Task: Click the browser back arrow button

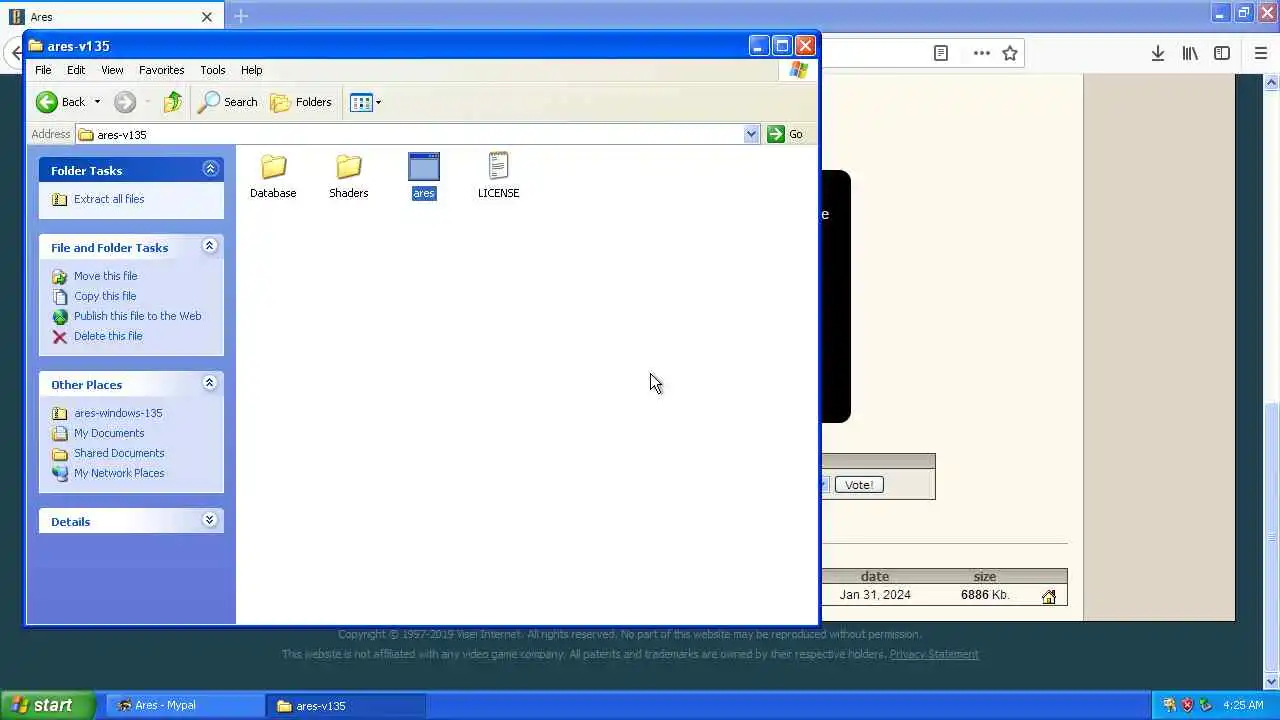Action: click(14, 53)
